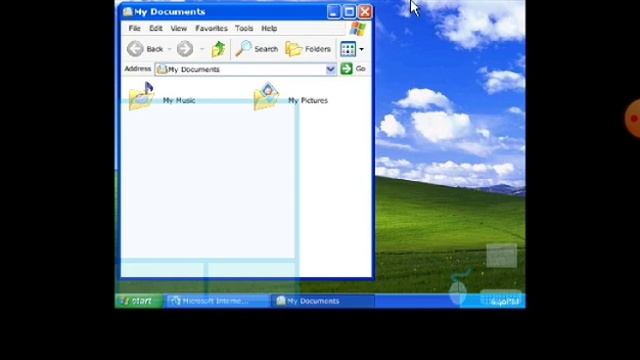640x360 pixels.
Task: Close the My Documents window
Action: (365, 12)
